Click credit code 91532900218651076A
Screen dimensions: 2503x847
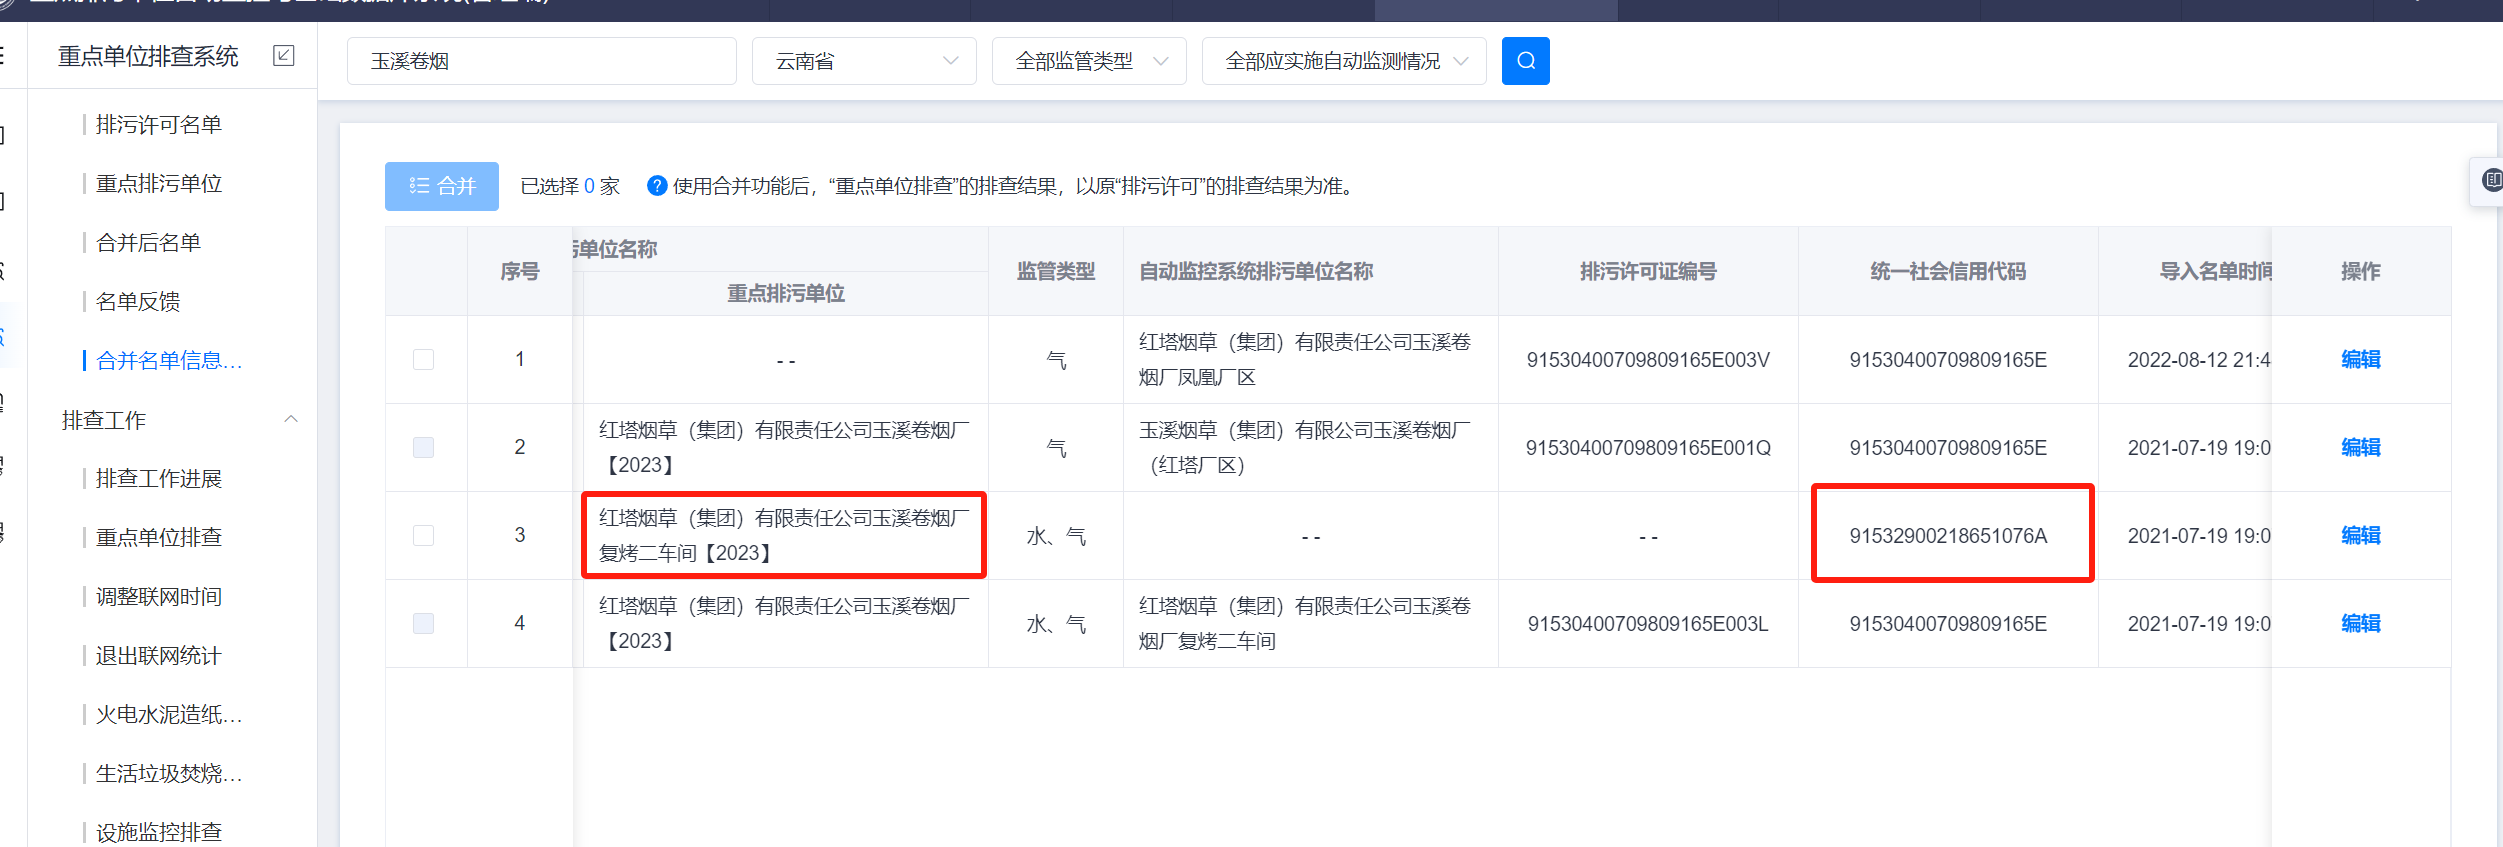point(1948,536)
